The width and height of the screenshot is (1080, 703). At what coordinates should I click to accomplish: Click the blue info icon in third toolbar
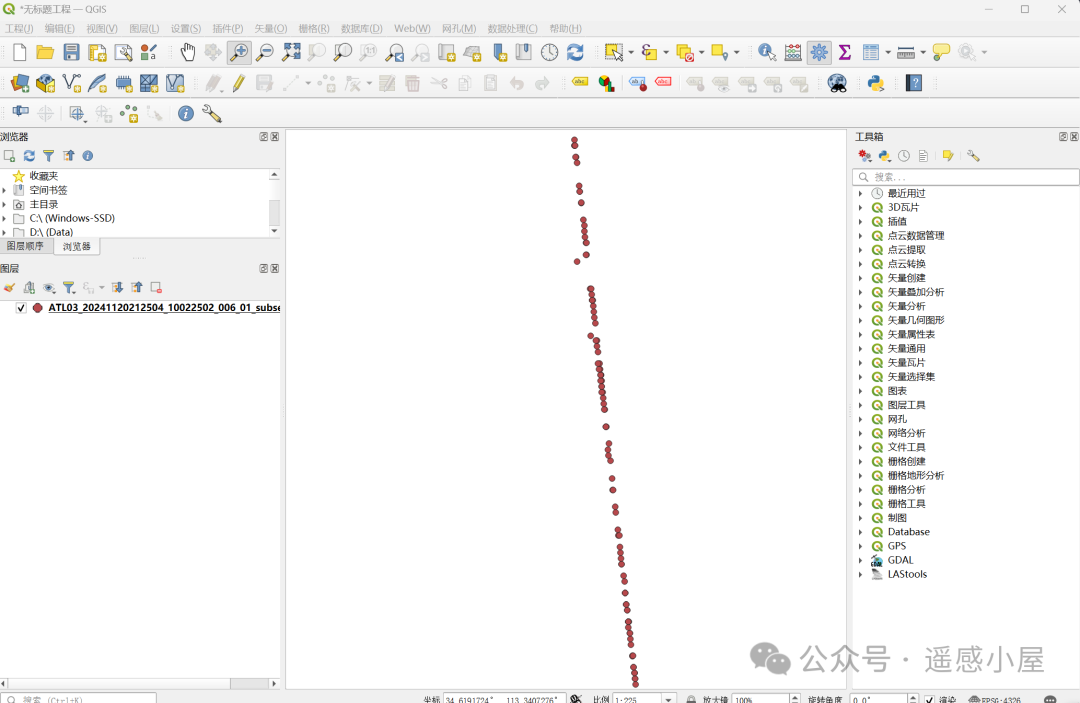pyautogui.click(x=185, y=114)
